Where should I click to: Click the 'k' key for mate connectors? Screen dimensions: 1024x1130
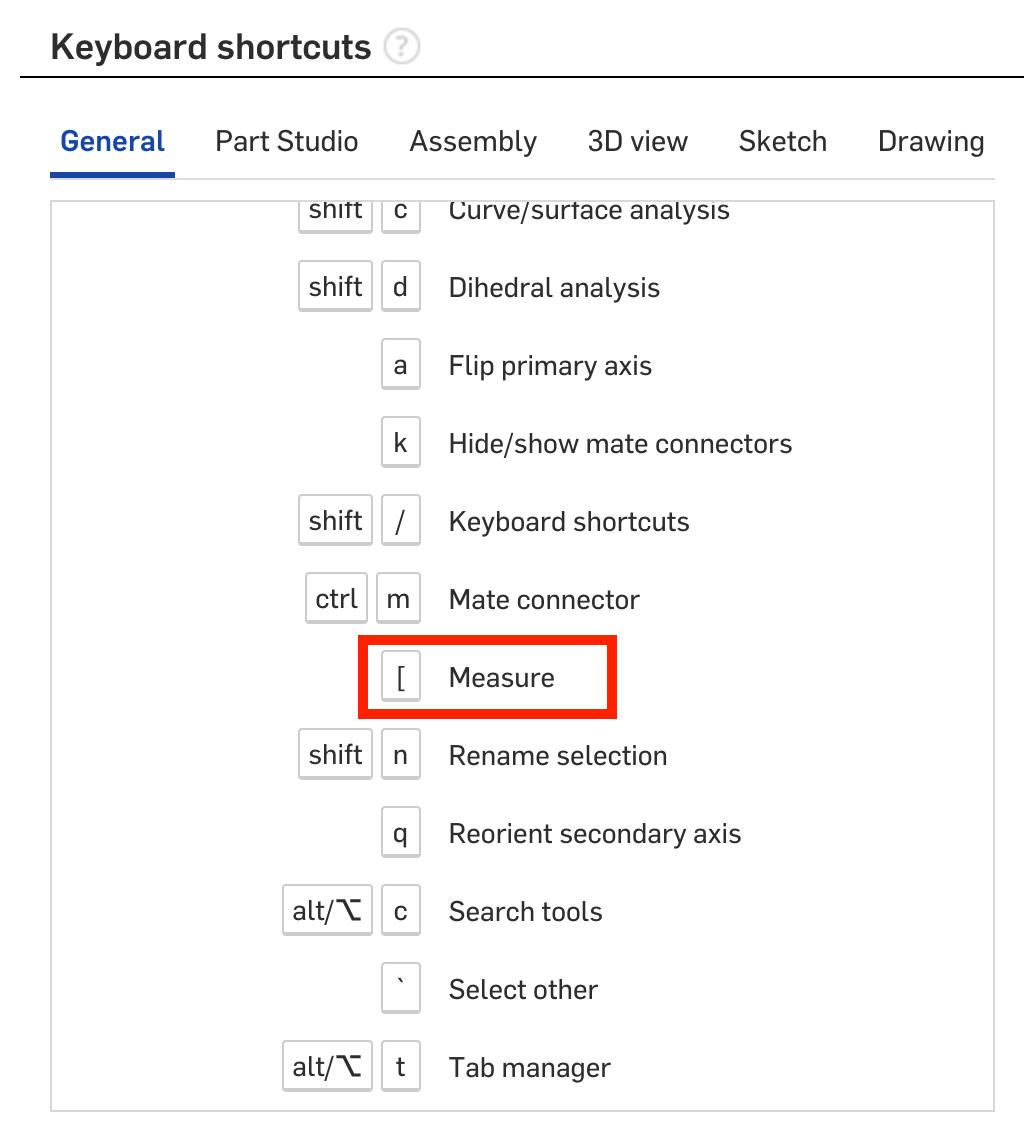pos(400,444)
